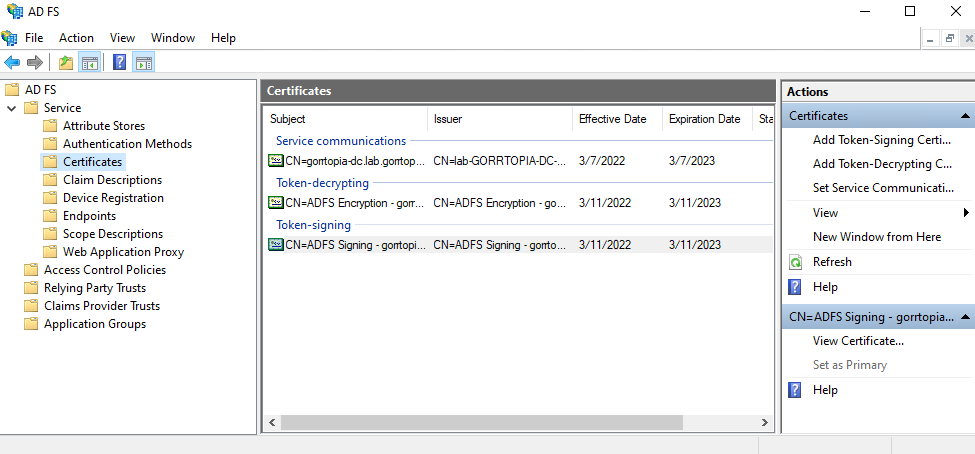
Task: Click the AD FS root folder icon
Action: [x=12, y=90]
